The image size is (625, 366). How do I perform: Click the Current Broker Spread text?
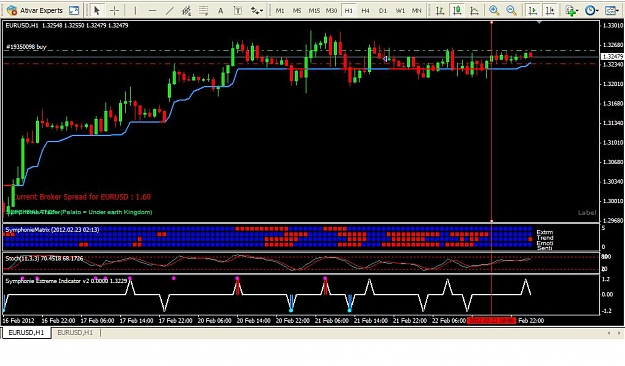point(82,197)
